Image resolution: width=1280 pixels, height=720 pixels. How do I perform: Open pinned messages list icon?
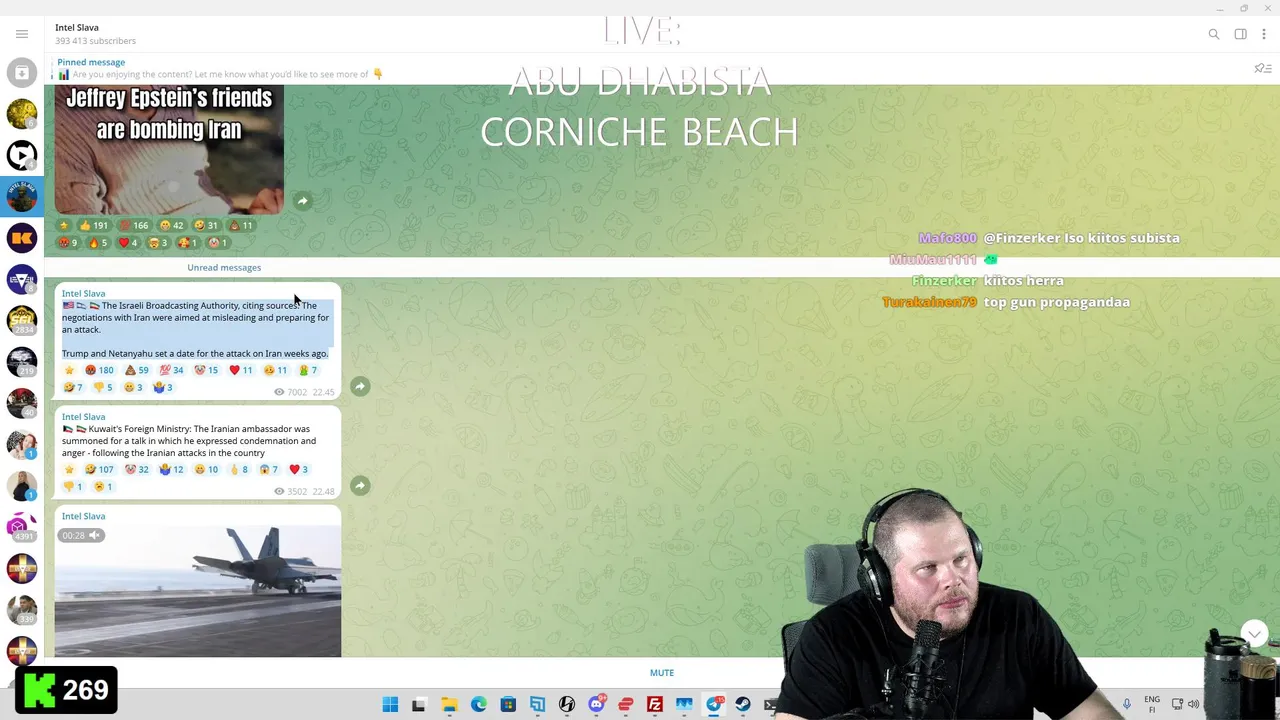(1262, 68)
